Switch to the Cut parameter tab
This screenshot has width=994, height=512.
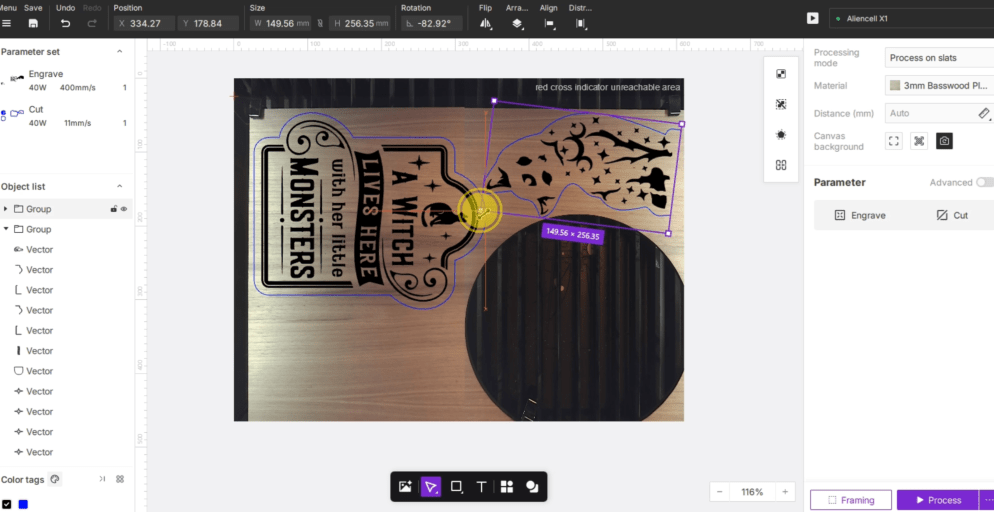(x=952, y=215)
